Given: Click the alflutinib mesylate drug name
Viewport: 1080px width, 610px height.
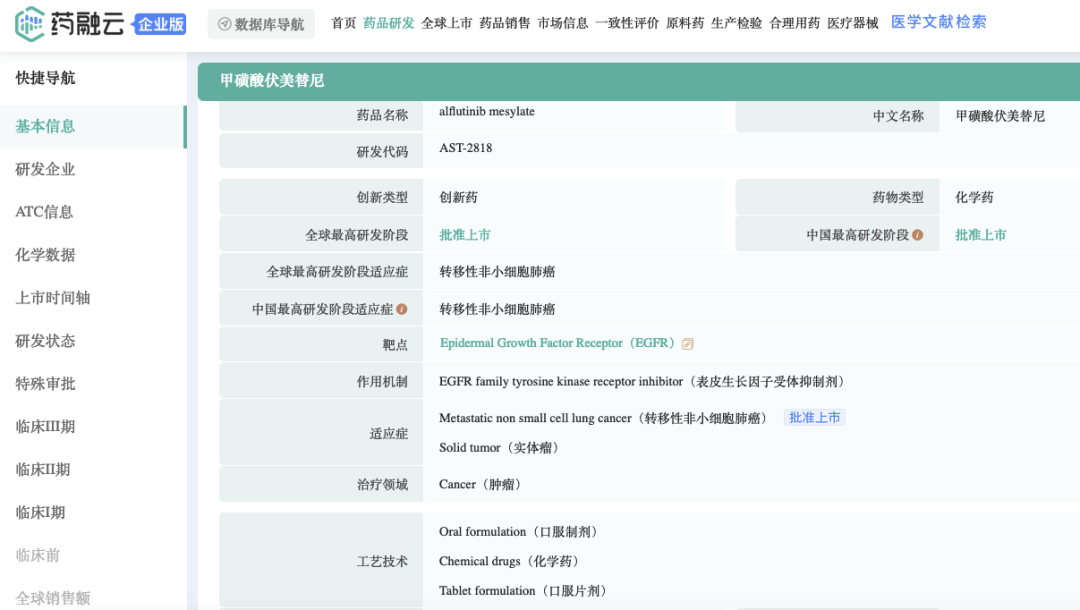Looking at the screenshot, I should pos(487,112).
